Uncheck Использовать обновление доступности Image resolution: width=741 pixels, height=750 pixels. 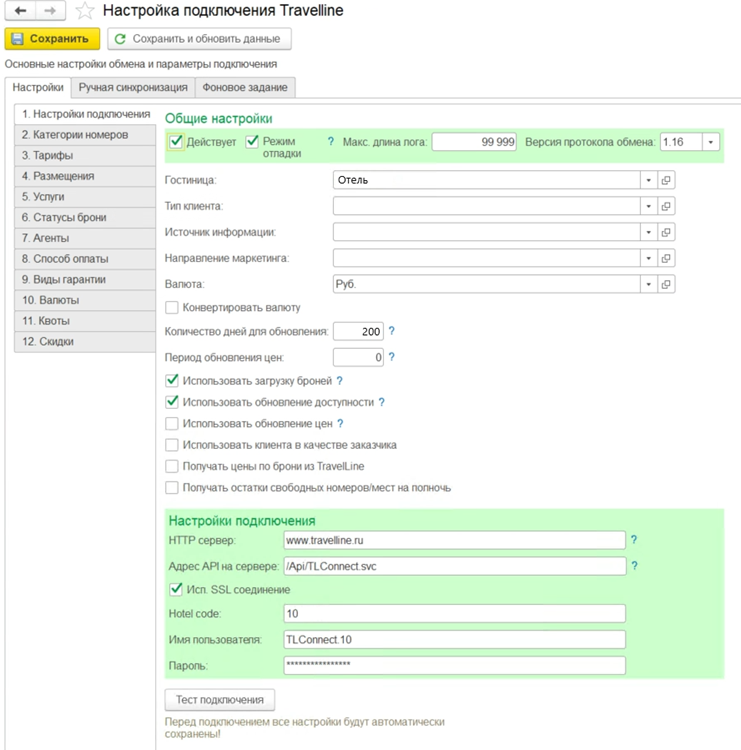(x=172, y=402)
